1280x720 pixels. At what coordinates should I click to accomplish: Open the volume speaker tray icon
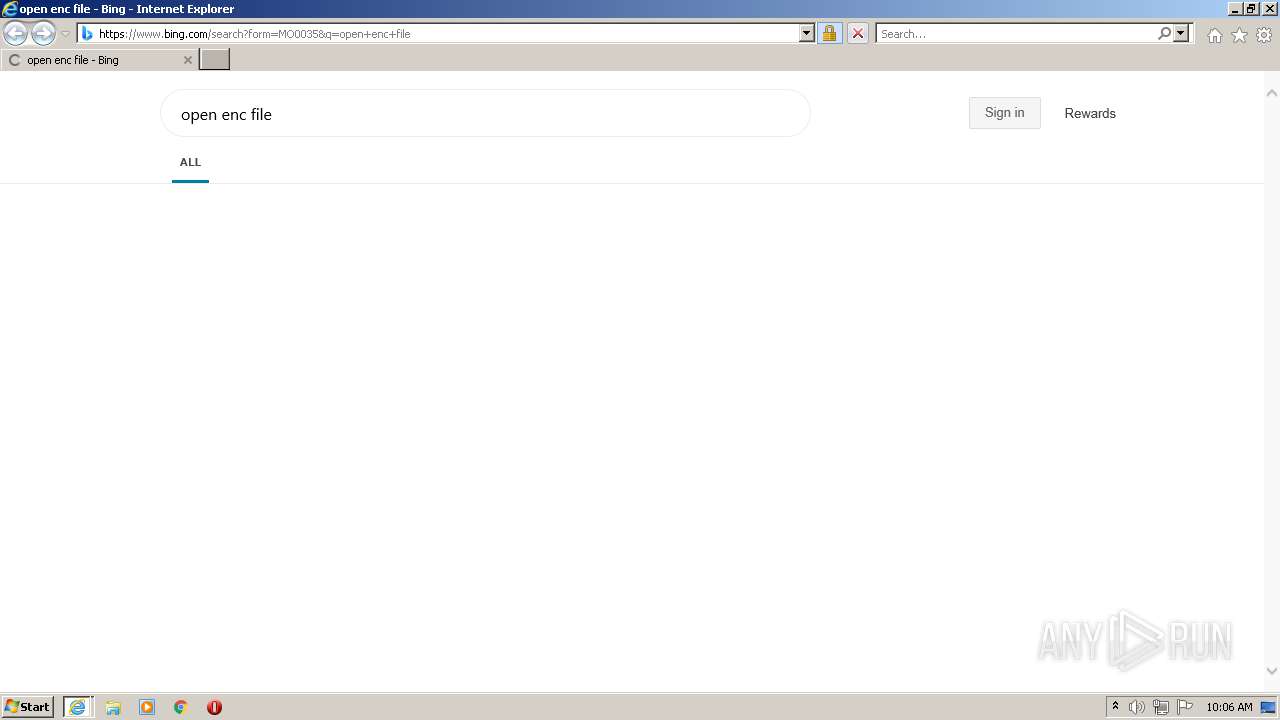[1137, 707]
